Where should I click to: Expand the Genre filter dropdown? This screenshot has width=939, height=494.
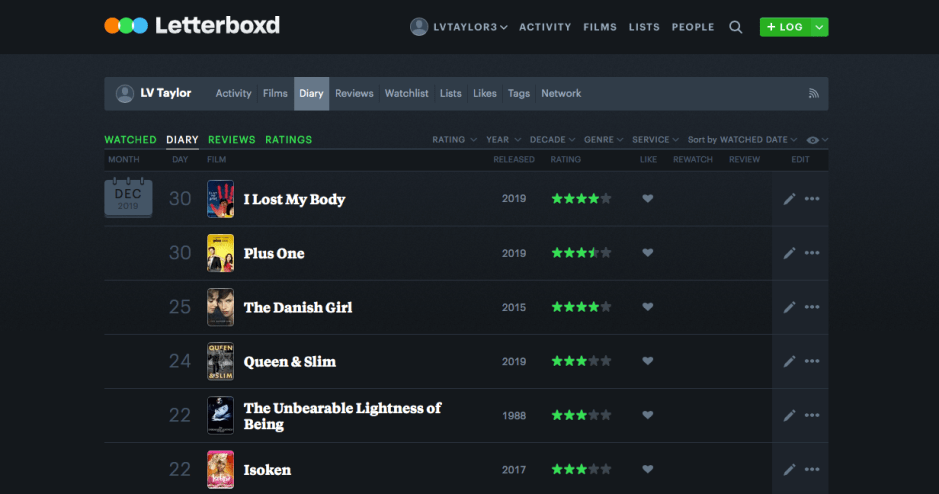pyautogui.click(x=603, y=140)
